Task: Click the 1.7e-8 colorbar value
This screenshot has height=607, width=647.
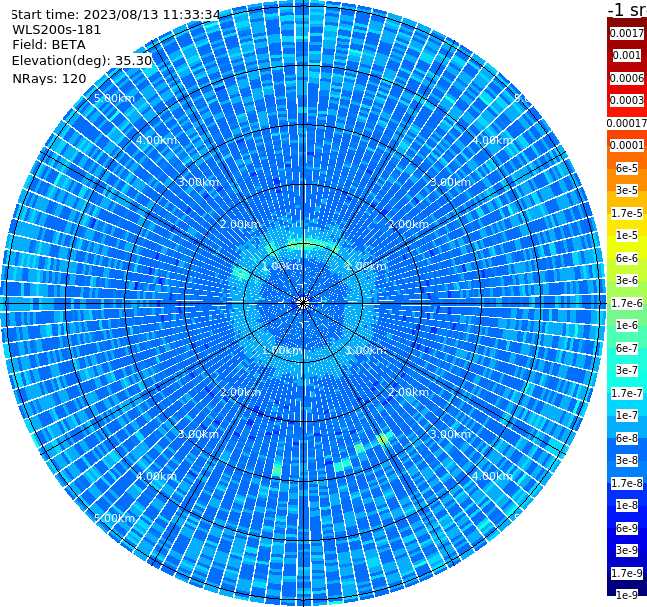Action: 627,483
